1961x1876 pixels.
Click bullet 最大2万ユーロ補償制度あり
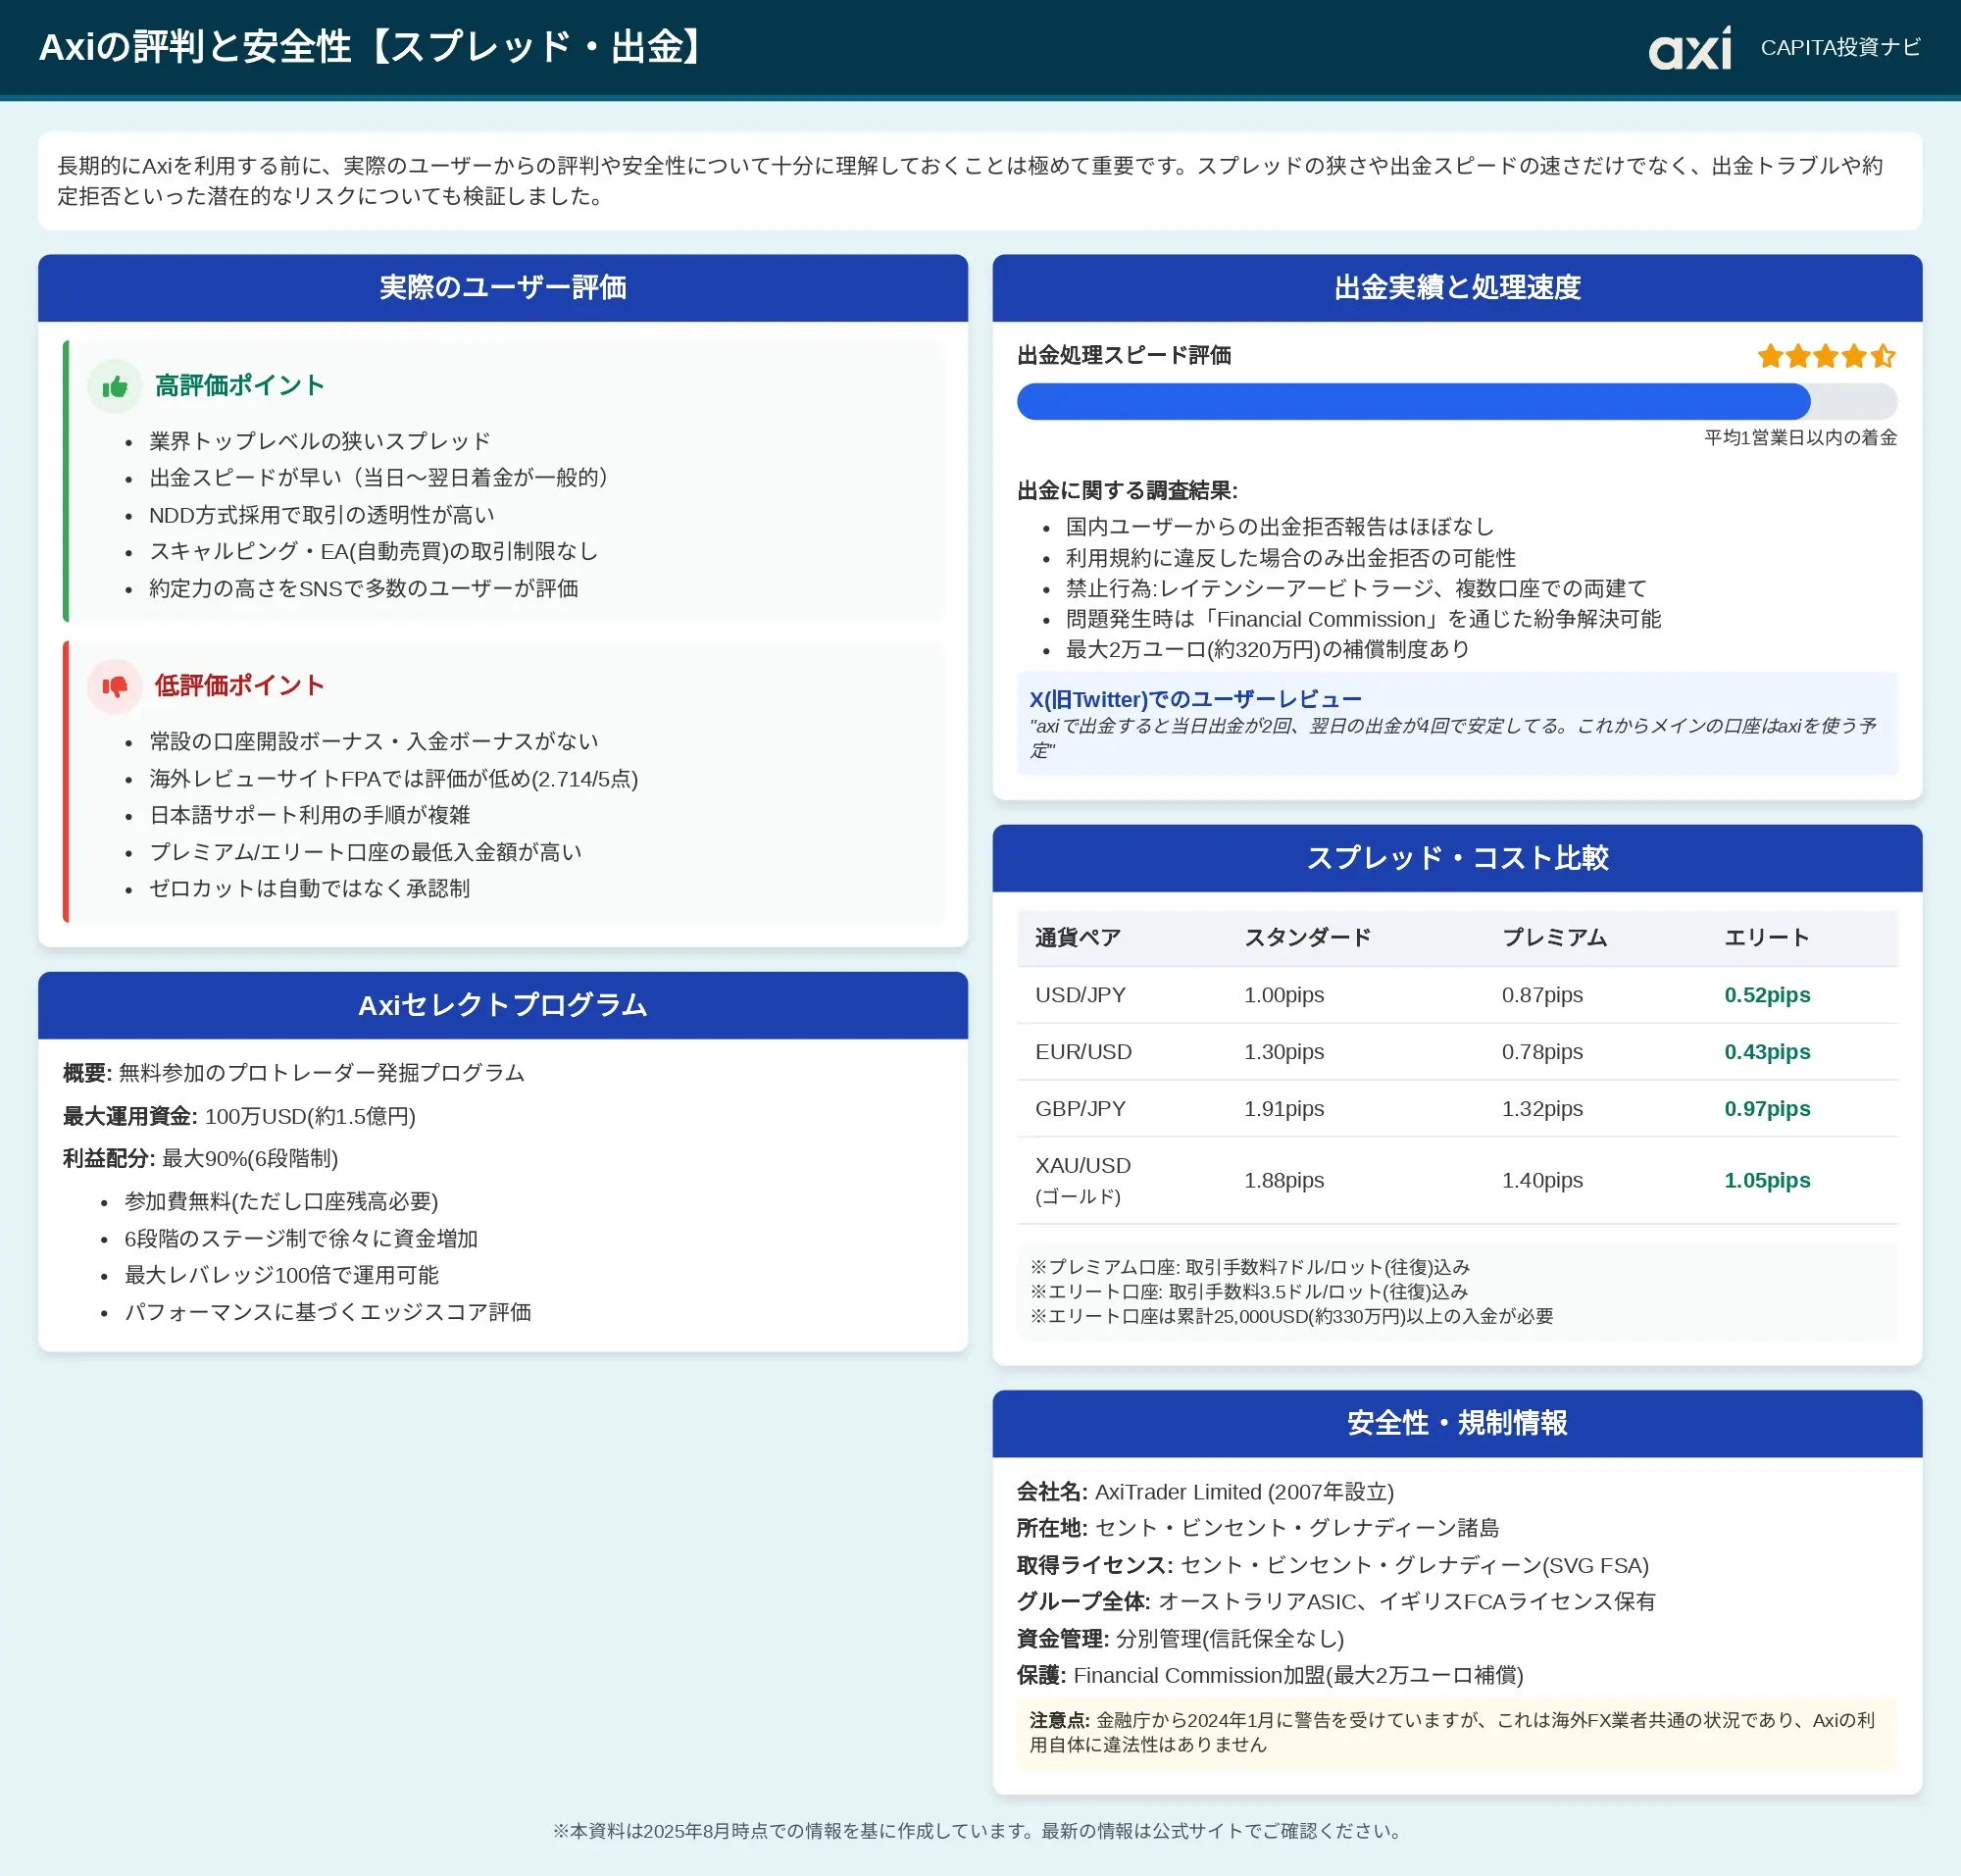click(1267, 650)
